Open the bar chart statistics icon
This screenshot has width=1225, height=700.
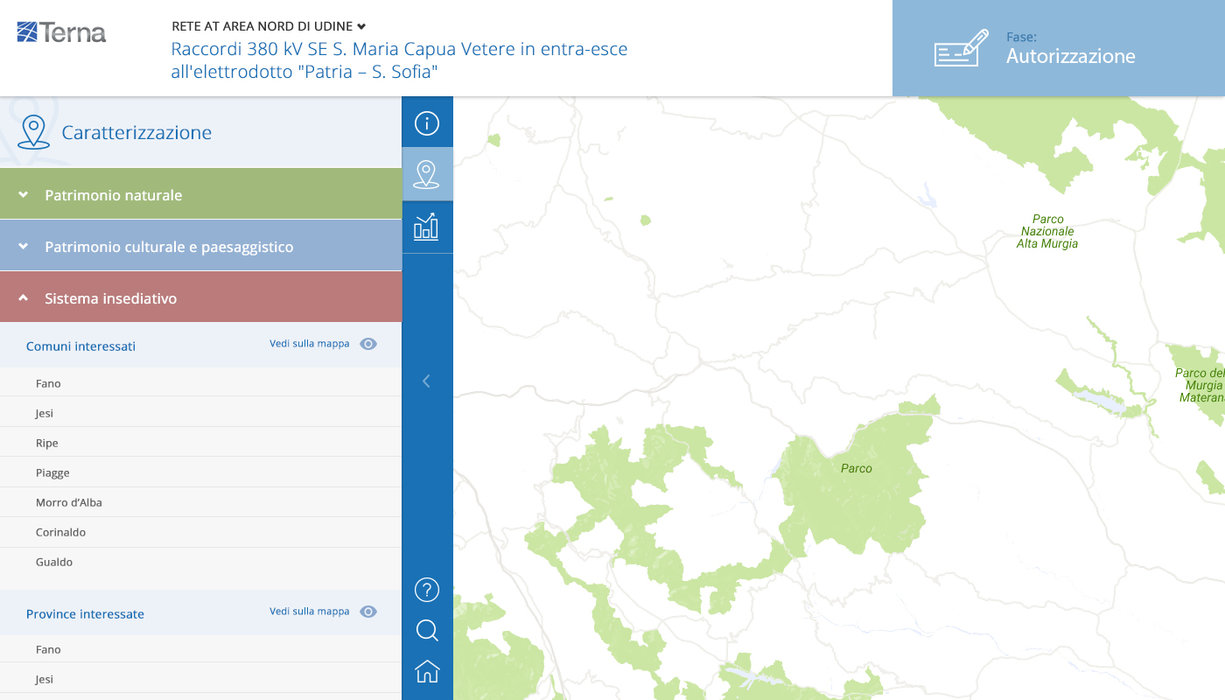coord(427,227)
